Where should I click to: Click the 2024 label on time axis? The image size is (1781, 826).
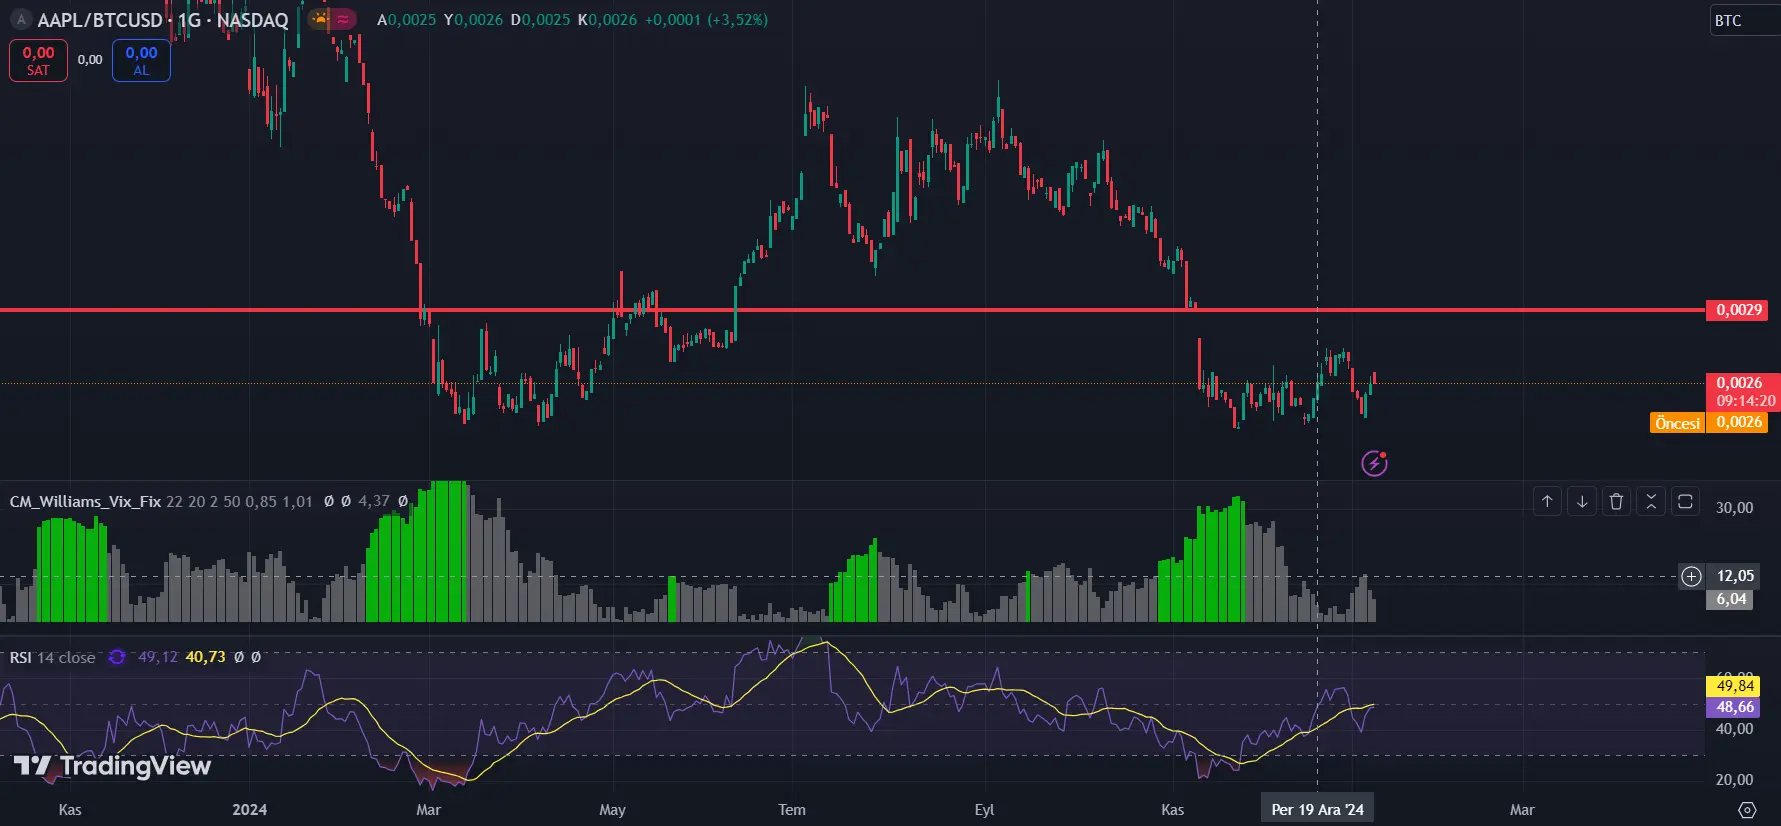(249, 810)
